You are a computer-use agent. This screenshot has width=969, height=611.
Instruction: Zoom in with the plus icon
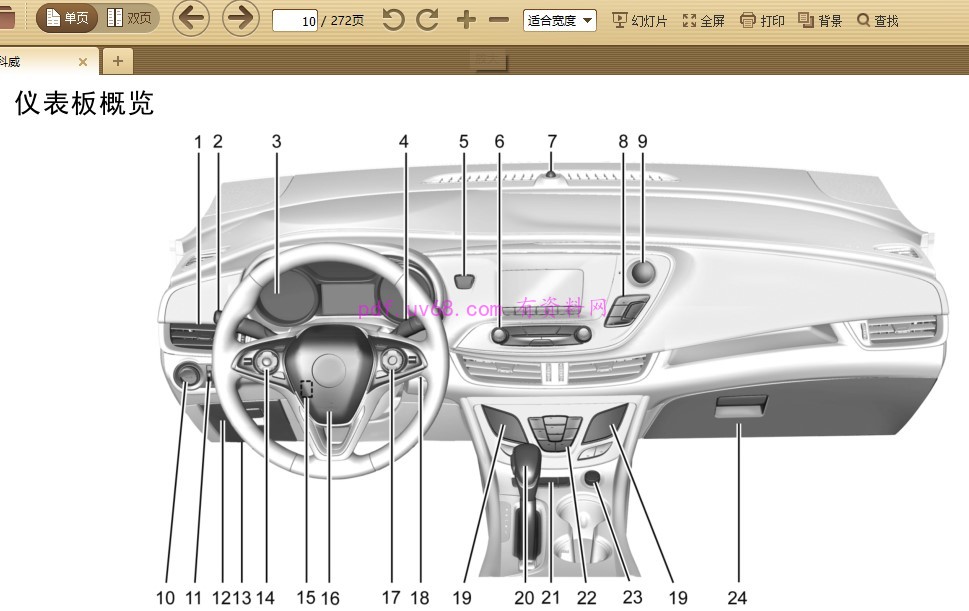pos(466,19)
